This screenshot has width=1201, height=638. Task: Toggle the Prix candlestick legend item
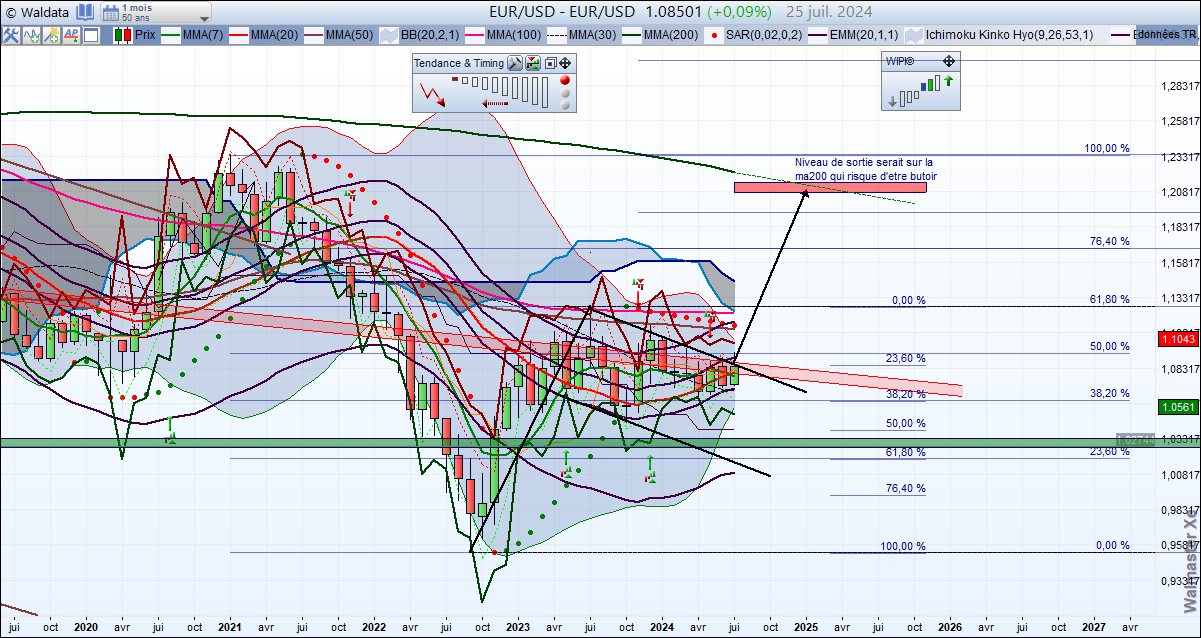(135, 35)
